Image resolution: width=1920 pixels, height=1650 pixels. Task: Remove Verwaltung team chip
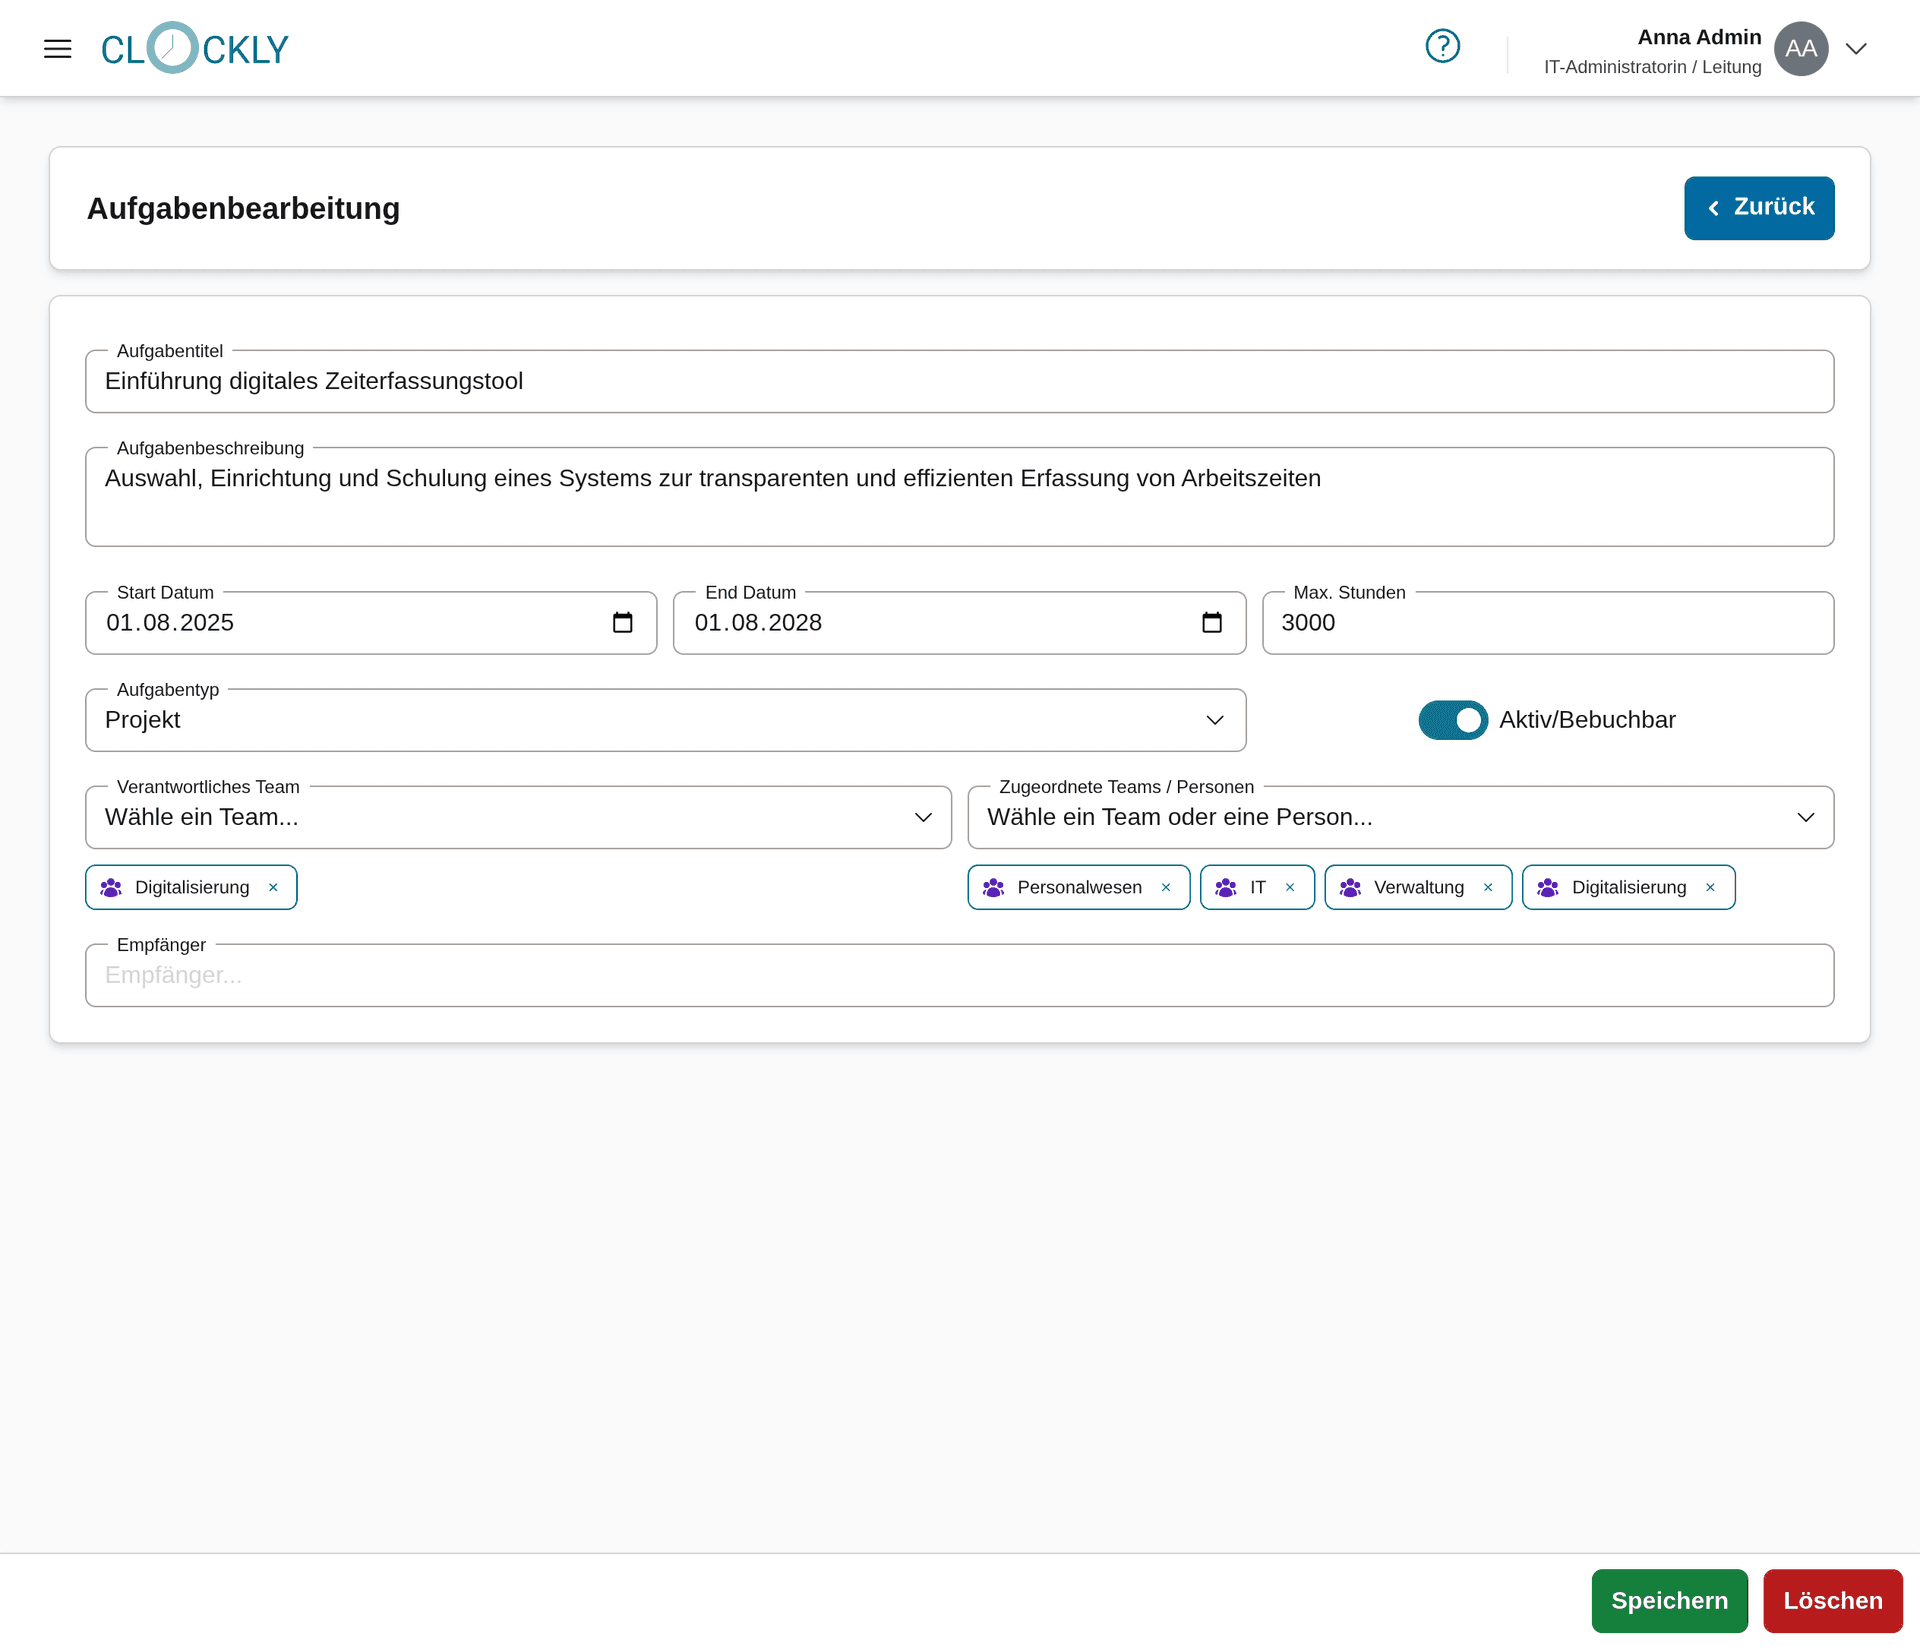1488,887
